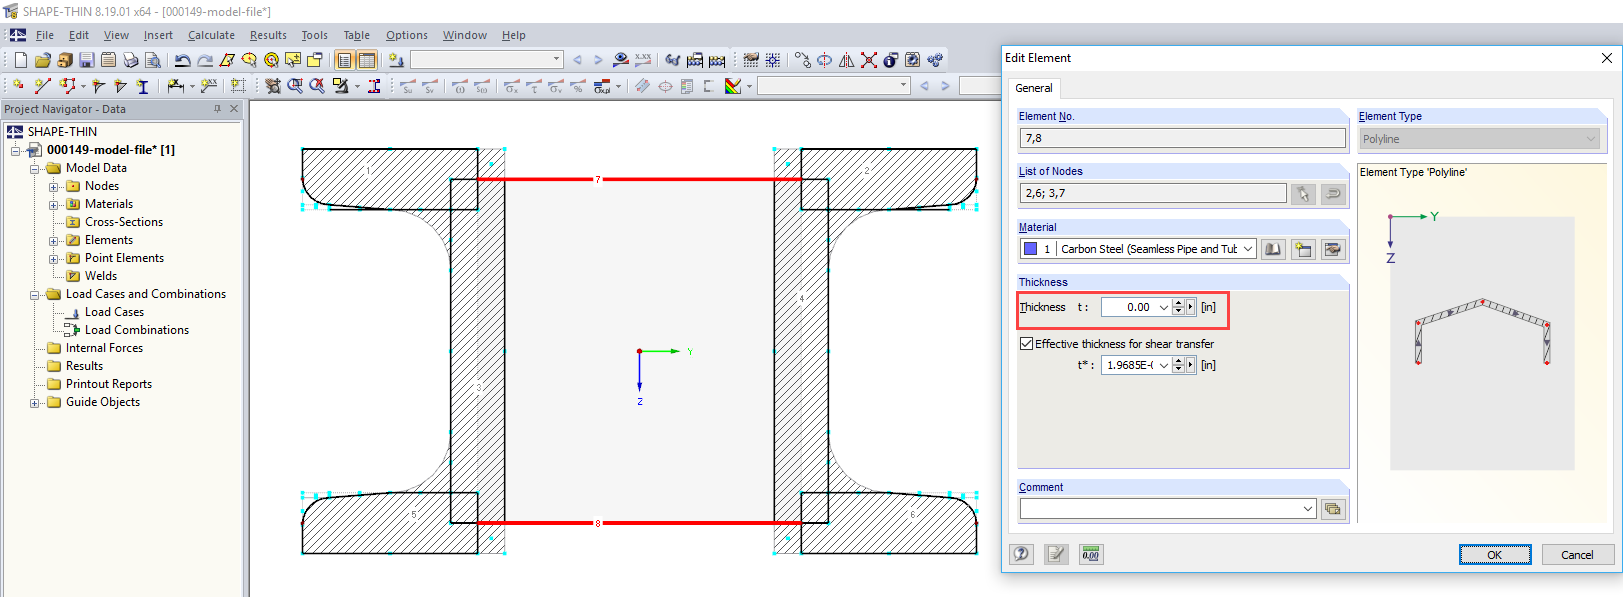
Task: Open the Comment dropdown
Action: [1307, 509]
